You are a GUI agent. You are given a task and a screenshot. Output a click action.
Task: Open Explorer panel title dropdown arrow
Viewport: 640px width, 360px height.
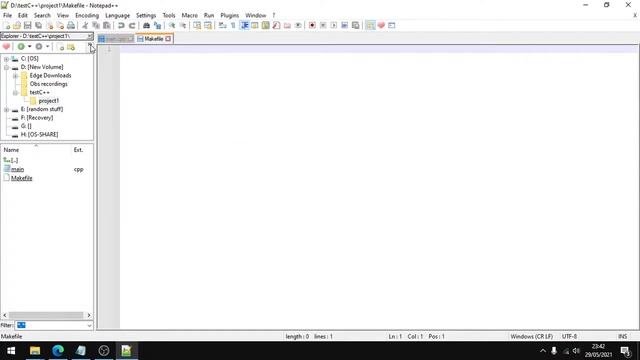pyautogui.click(x=89, y=36)
